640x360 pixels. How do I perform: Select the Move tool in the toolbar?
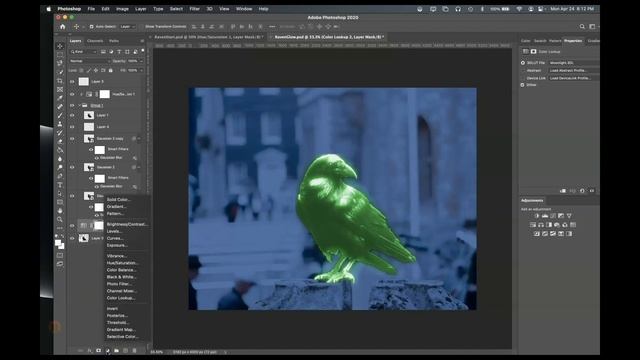60,46
